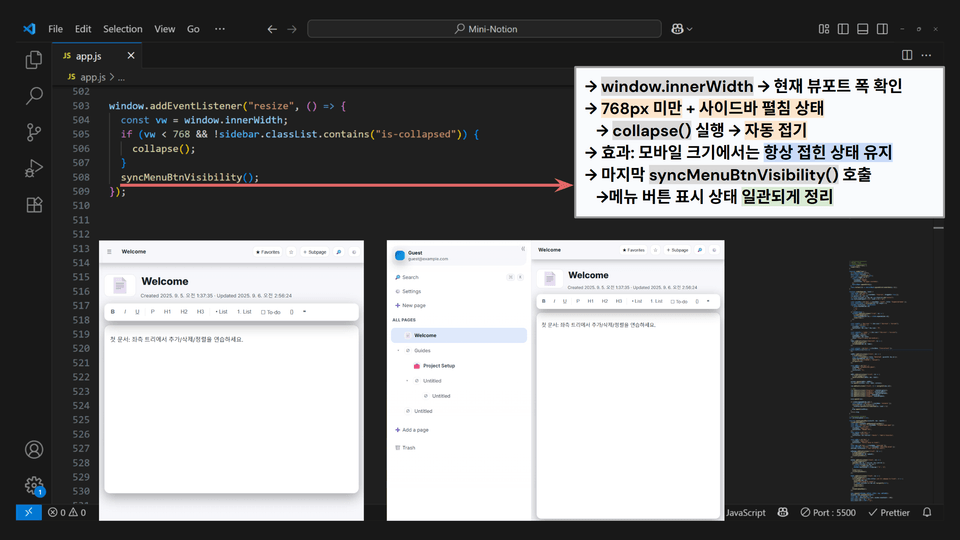Select Welcome page row in preview sidebar
960x540 pixels.
[459, 336]
